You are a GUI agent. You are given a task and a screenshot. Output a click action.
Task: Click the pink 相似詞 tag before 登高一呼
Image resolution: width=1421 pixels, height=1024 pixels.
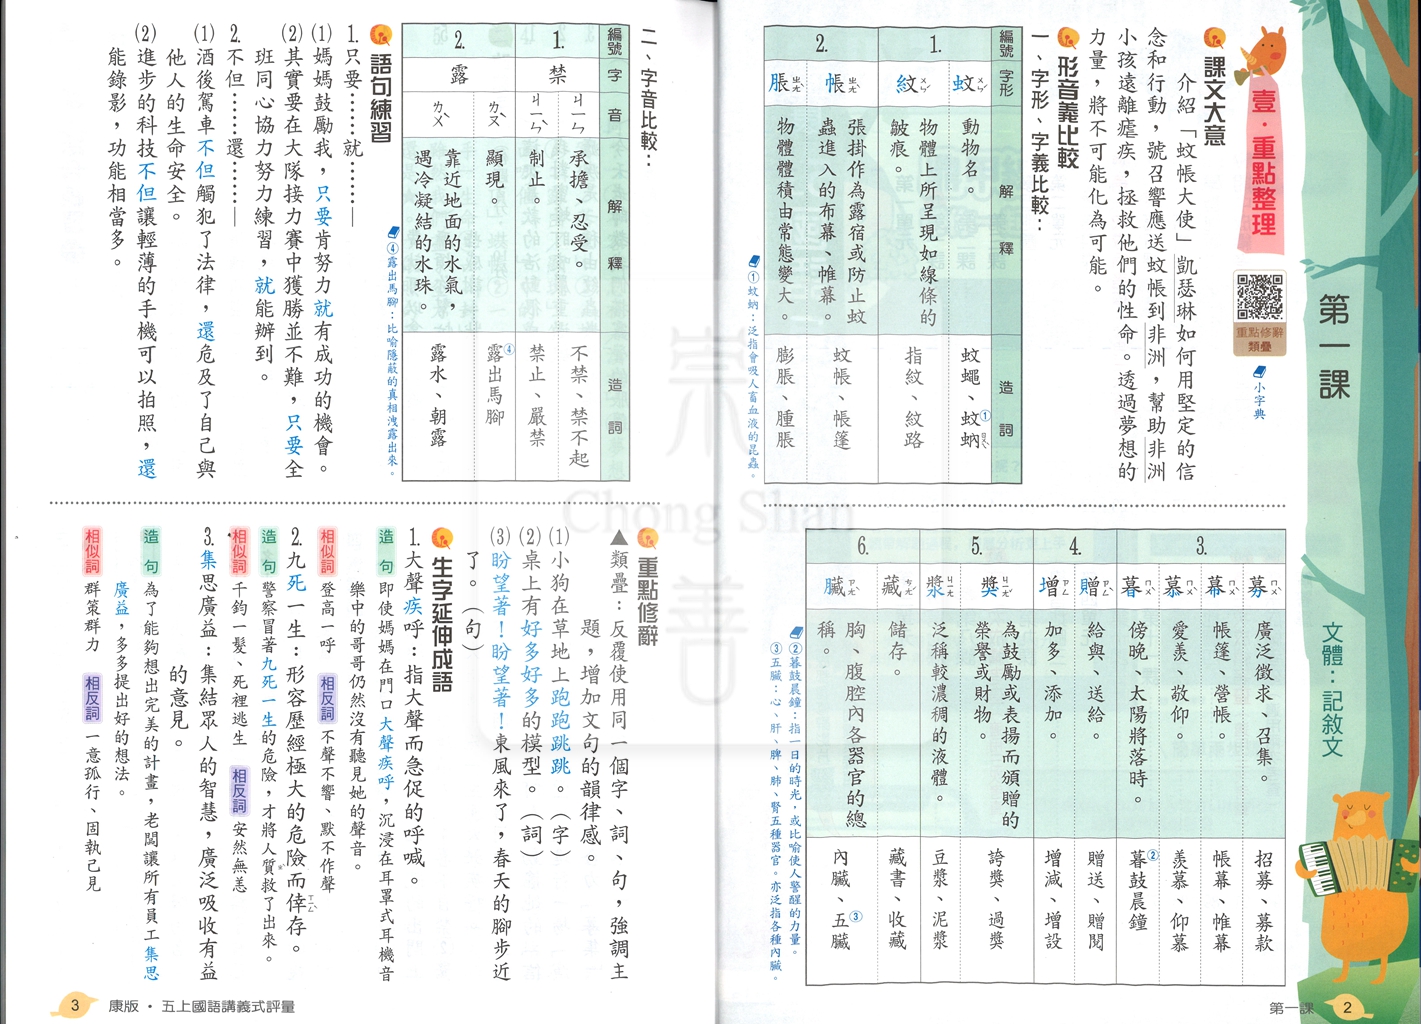point(326,551)
